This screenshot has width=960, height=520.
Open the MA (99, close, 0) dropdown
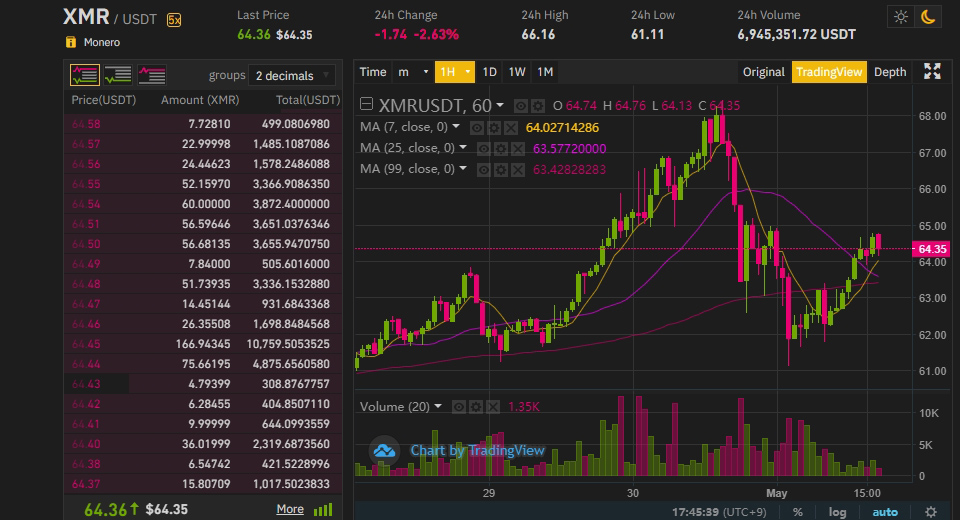463,168
